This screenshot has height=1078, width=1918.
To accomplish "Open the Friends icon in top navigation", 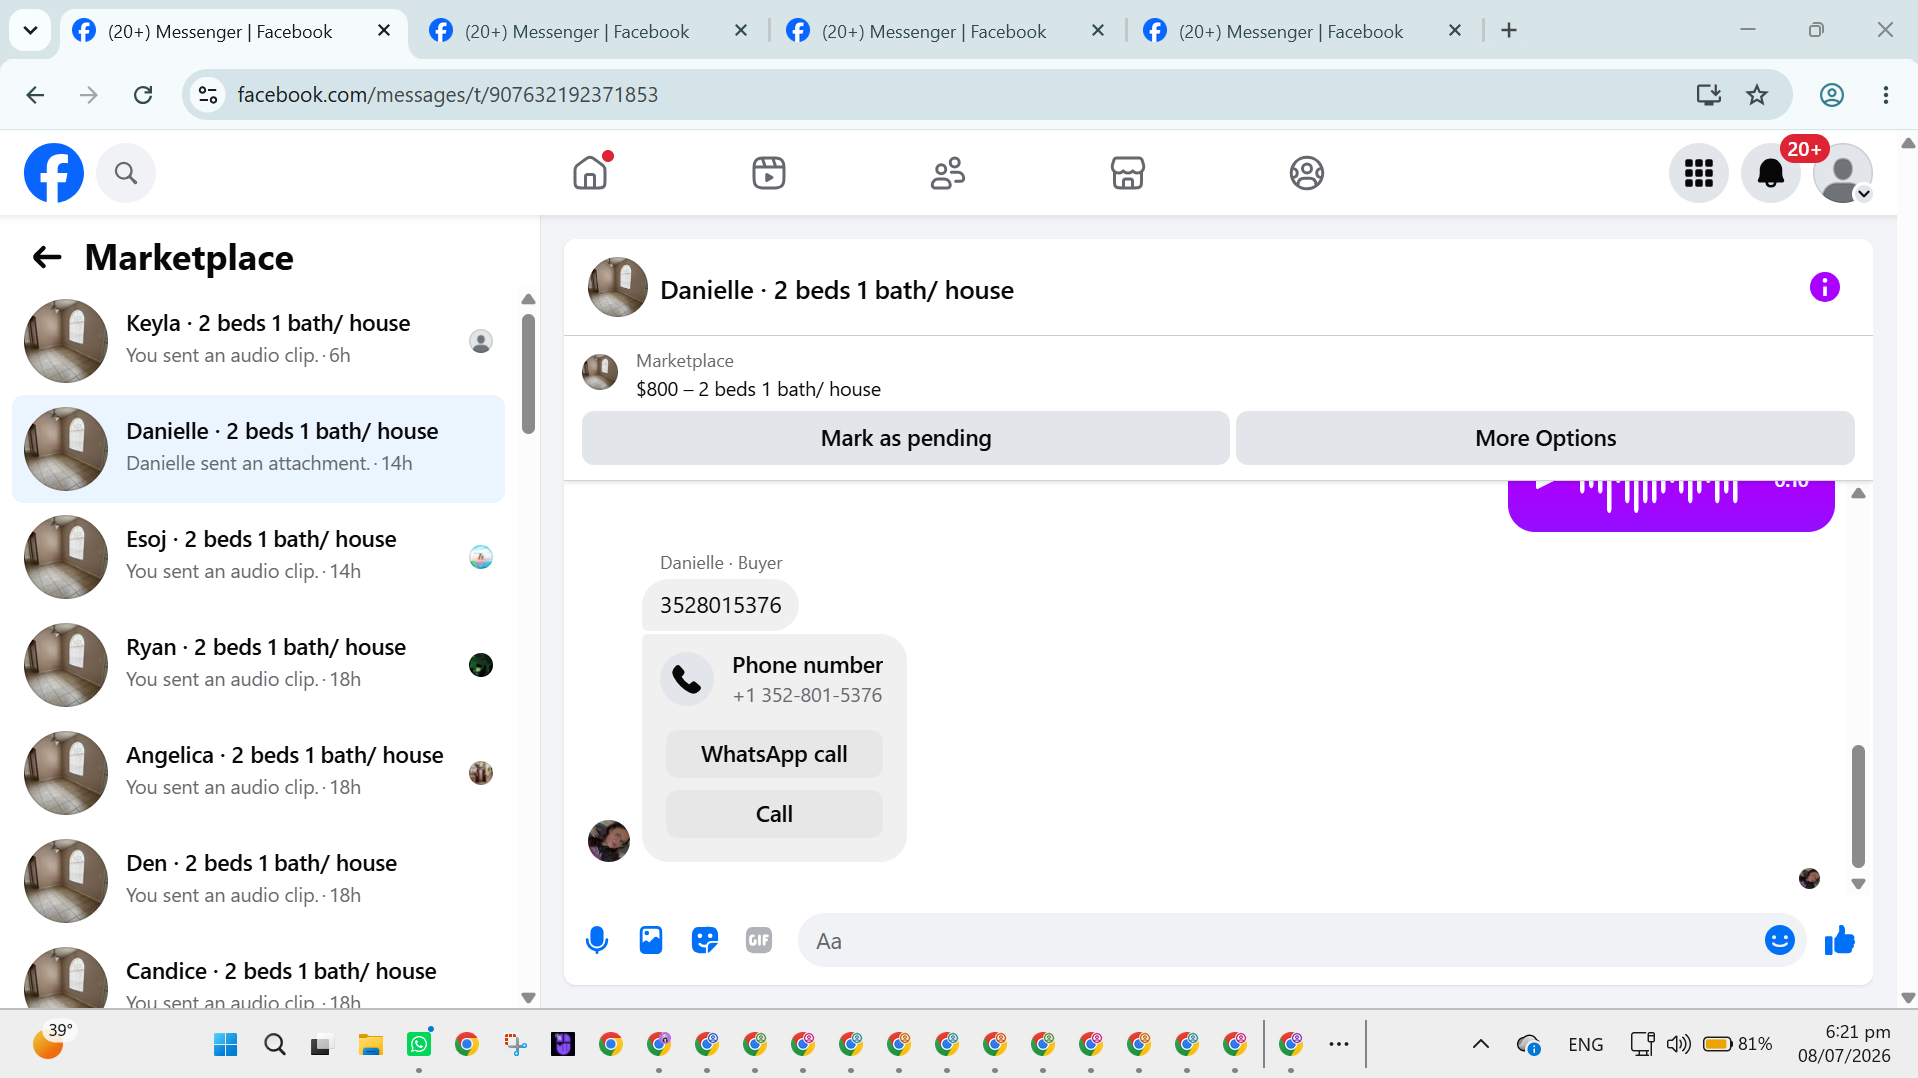I will tap(948, 173).
